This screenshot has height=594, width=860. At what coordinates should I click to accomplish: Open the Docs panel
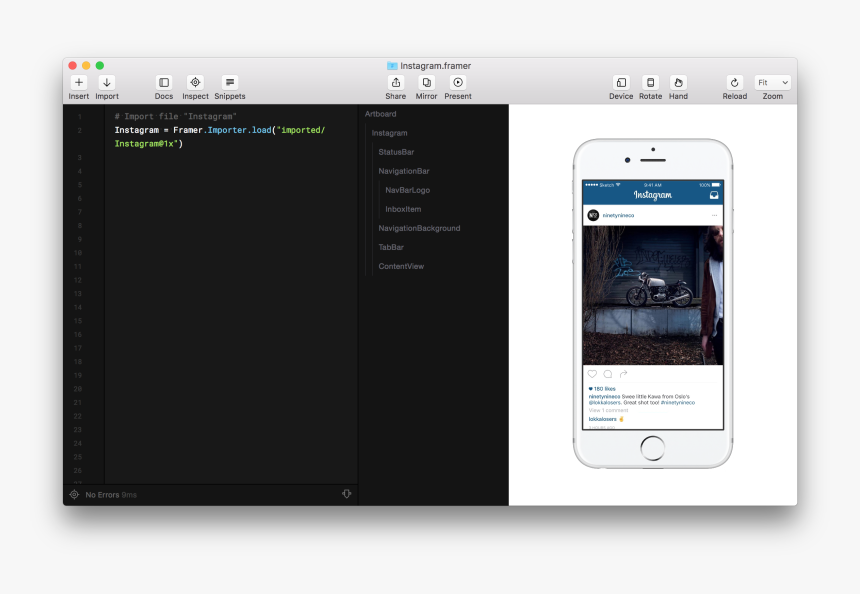pyautogui.click(x=164, y=83)
